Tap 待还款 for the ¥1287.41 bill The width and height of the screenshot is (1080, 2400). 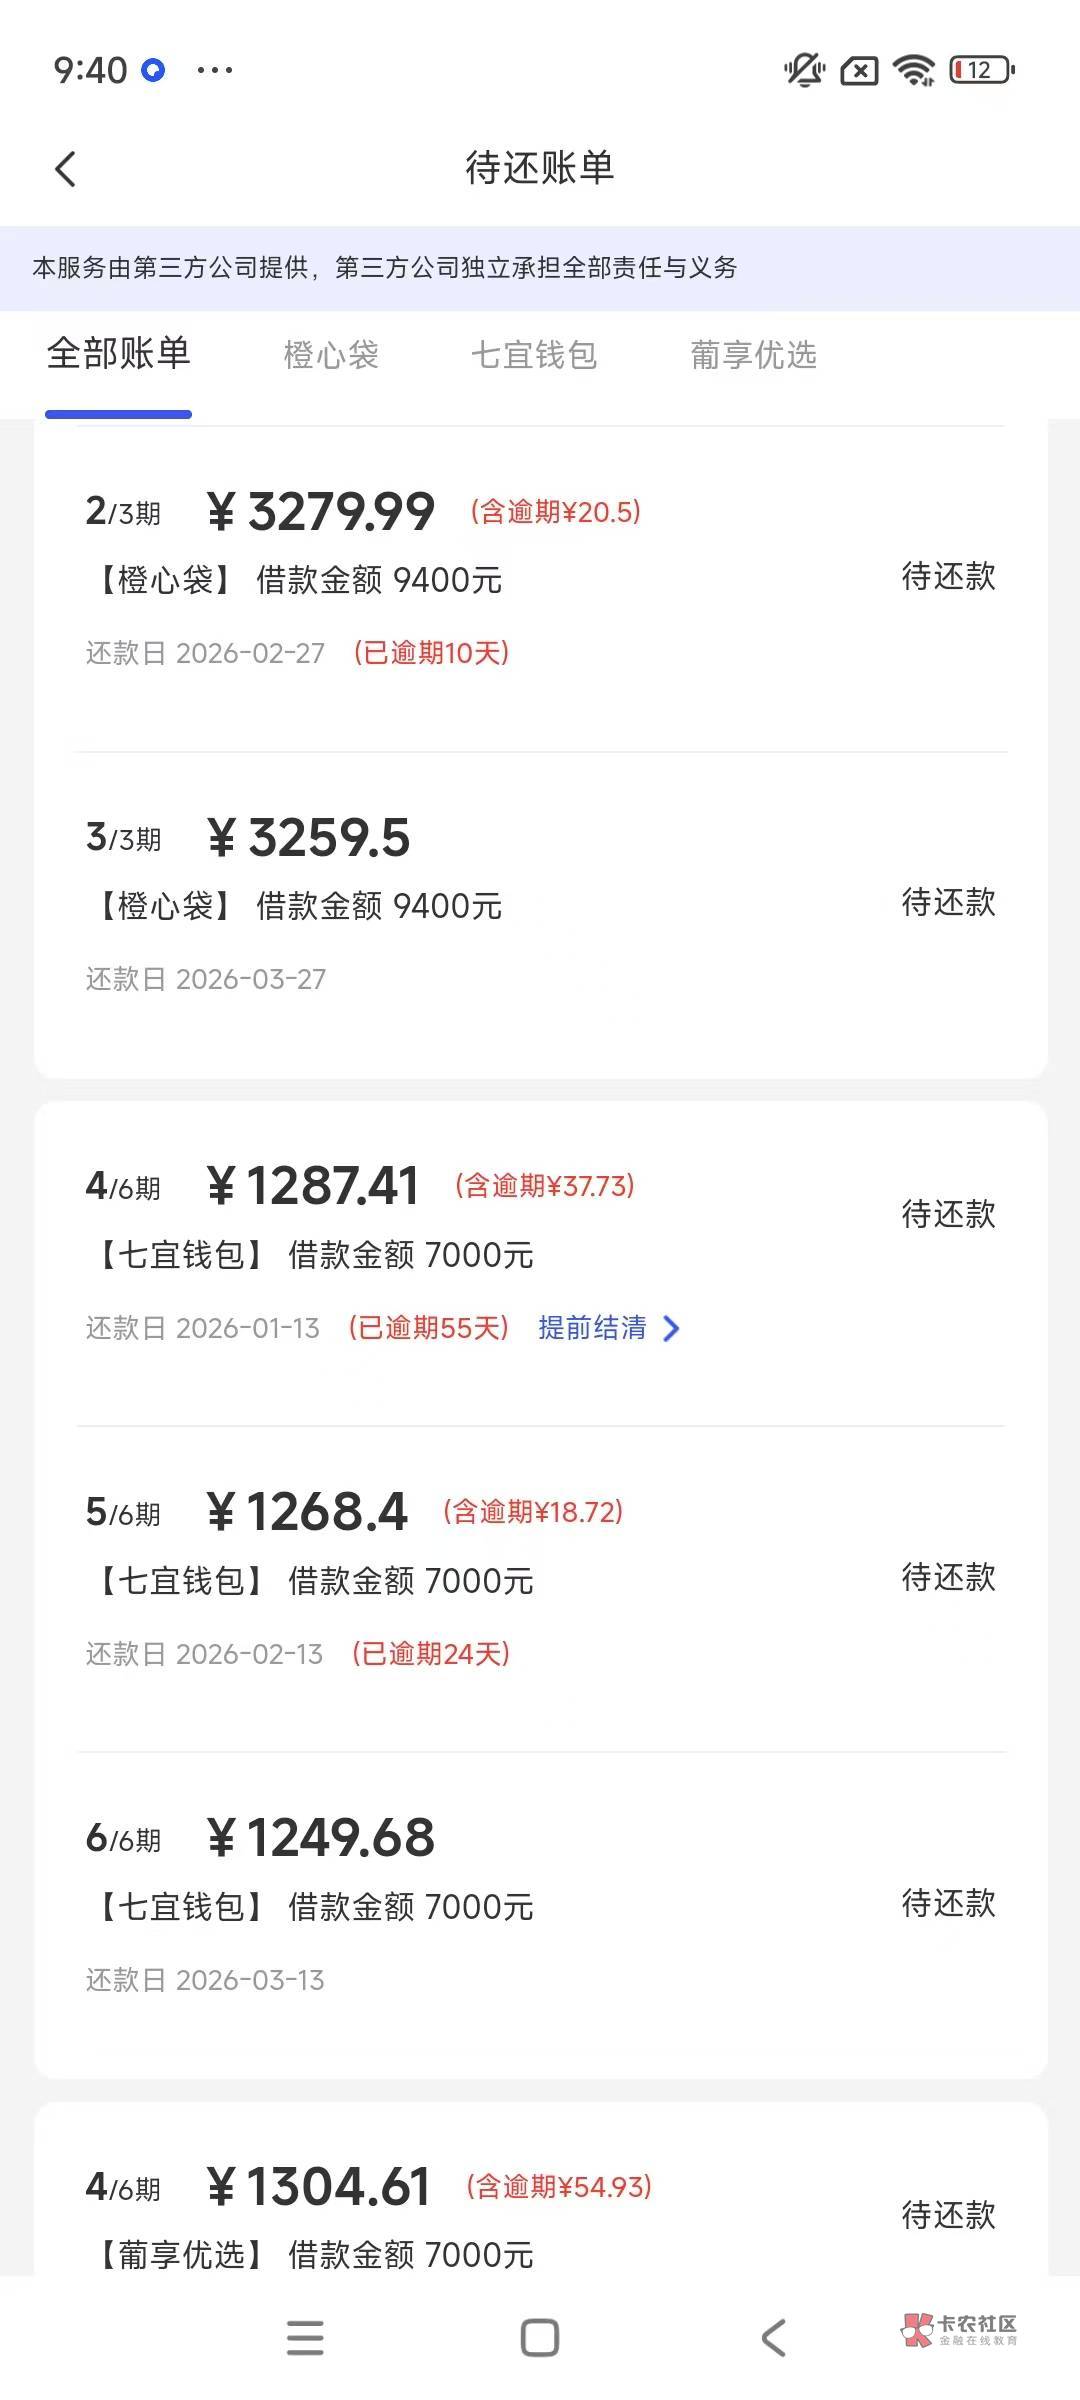pyautogui.click(x=948, y=1214)
